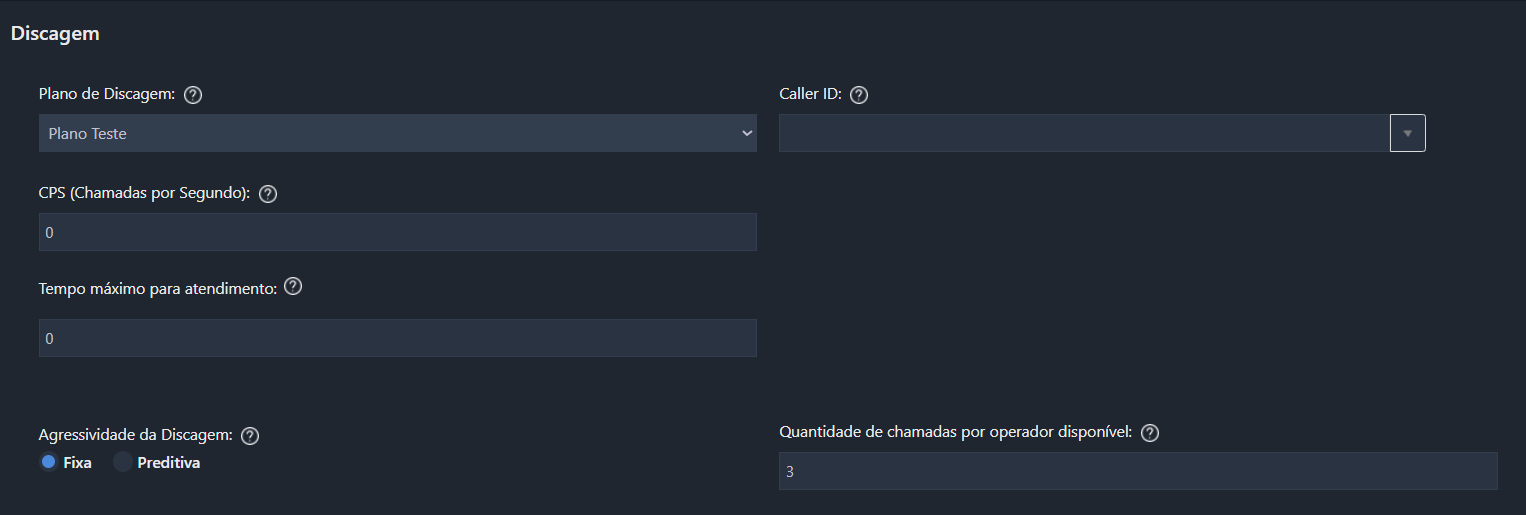Click help icon beside Plano de Discagem
1526x515 pixels.
(194, 95)
